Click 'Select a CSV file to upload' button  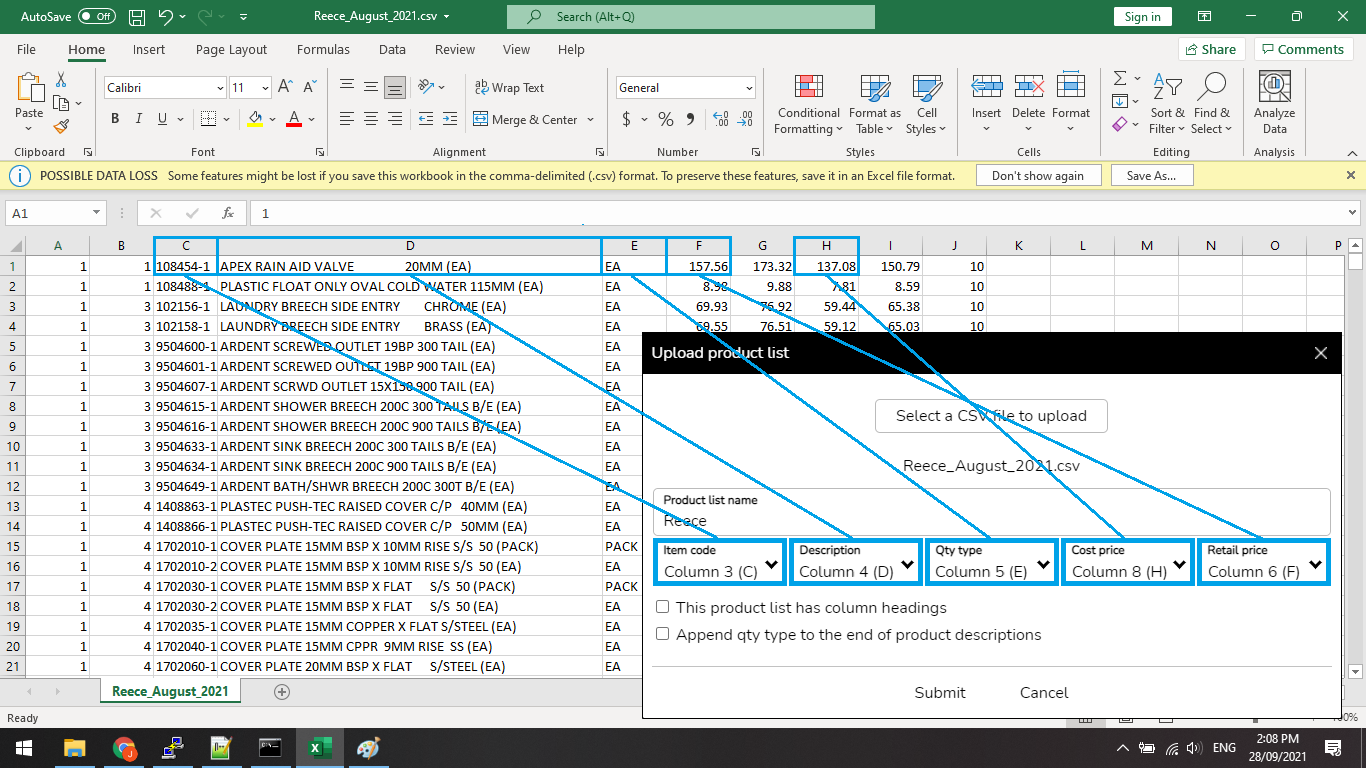click(x=991, y=416)
